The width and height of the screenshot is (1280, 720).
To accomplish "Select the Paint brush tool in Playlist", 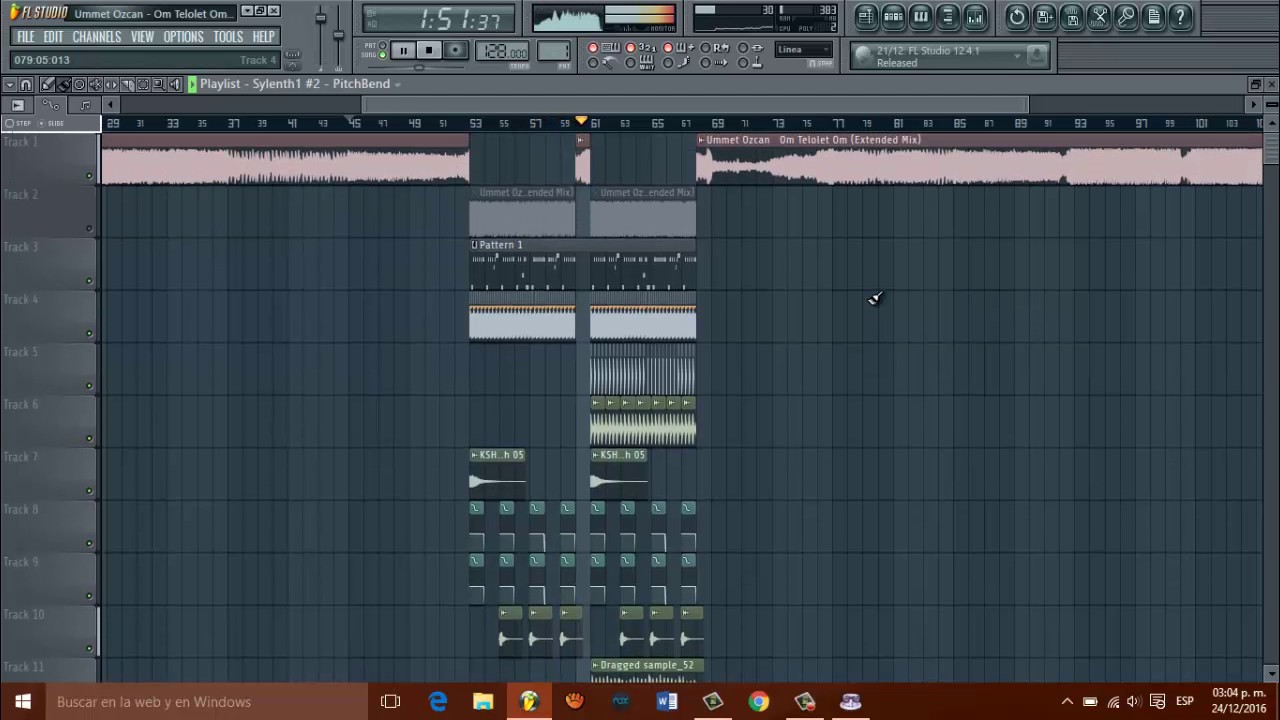I will (x=63, y=85).
